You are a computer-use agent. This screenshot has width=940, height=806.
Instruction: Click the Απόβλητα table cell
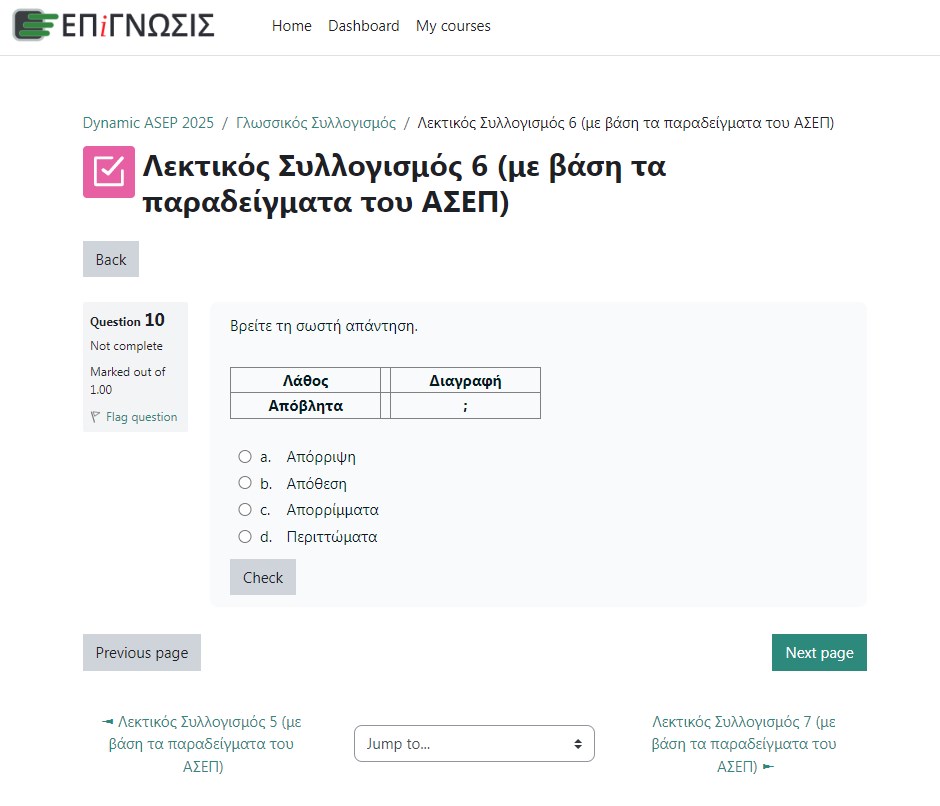point(305,406)
